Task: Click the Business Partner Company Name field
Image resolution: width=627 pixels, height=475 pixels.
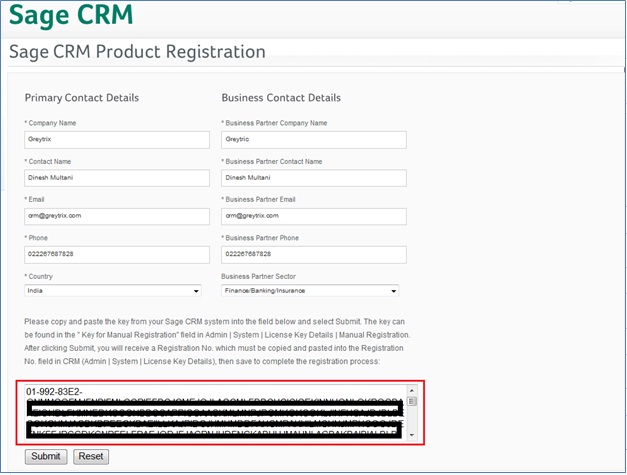Action: coord(314,140)
